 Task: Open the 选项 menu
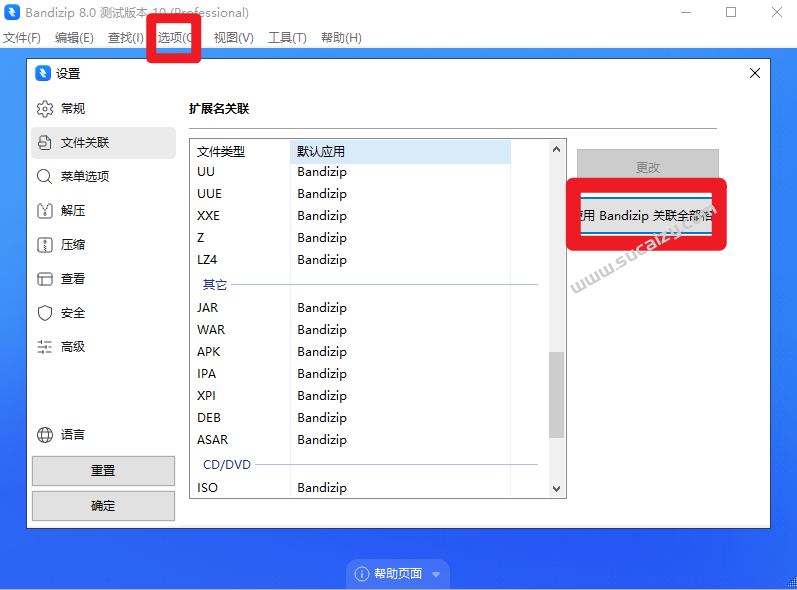(174, 38)
